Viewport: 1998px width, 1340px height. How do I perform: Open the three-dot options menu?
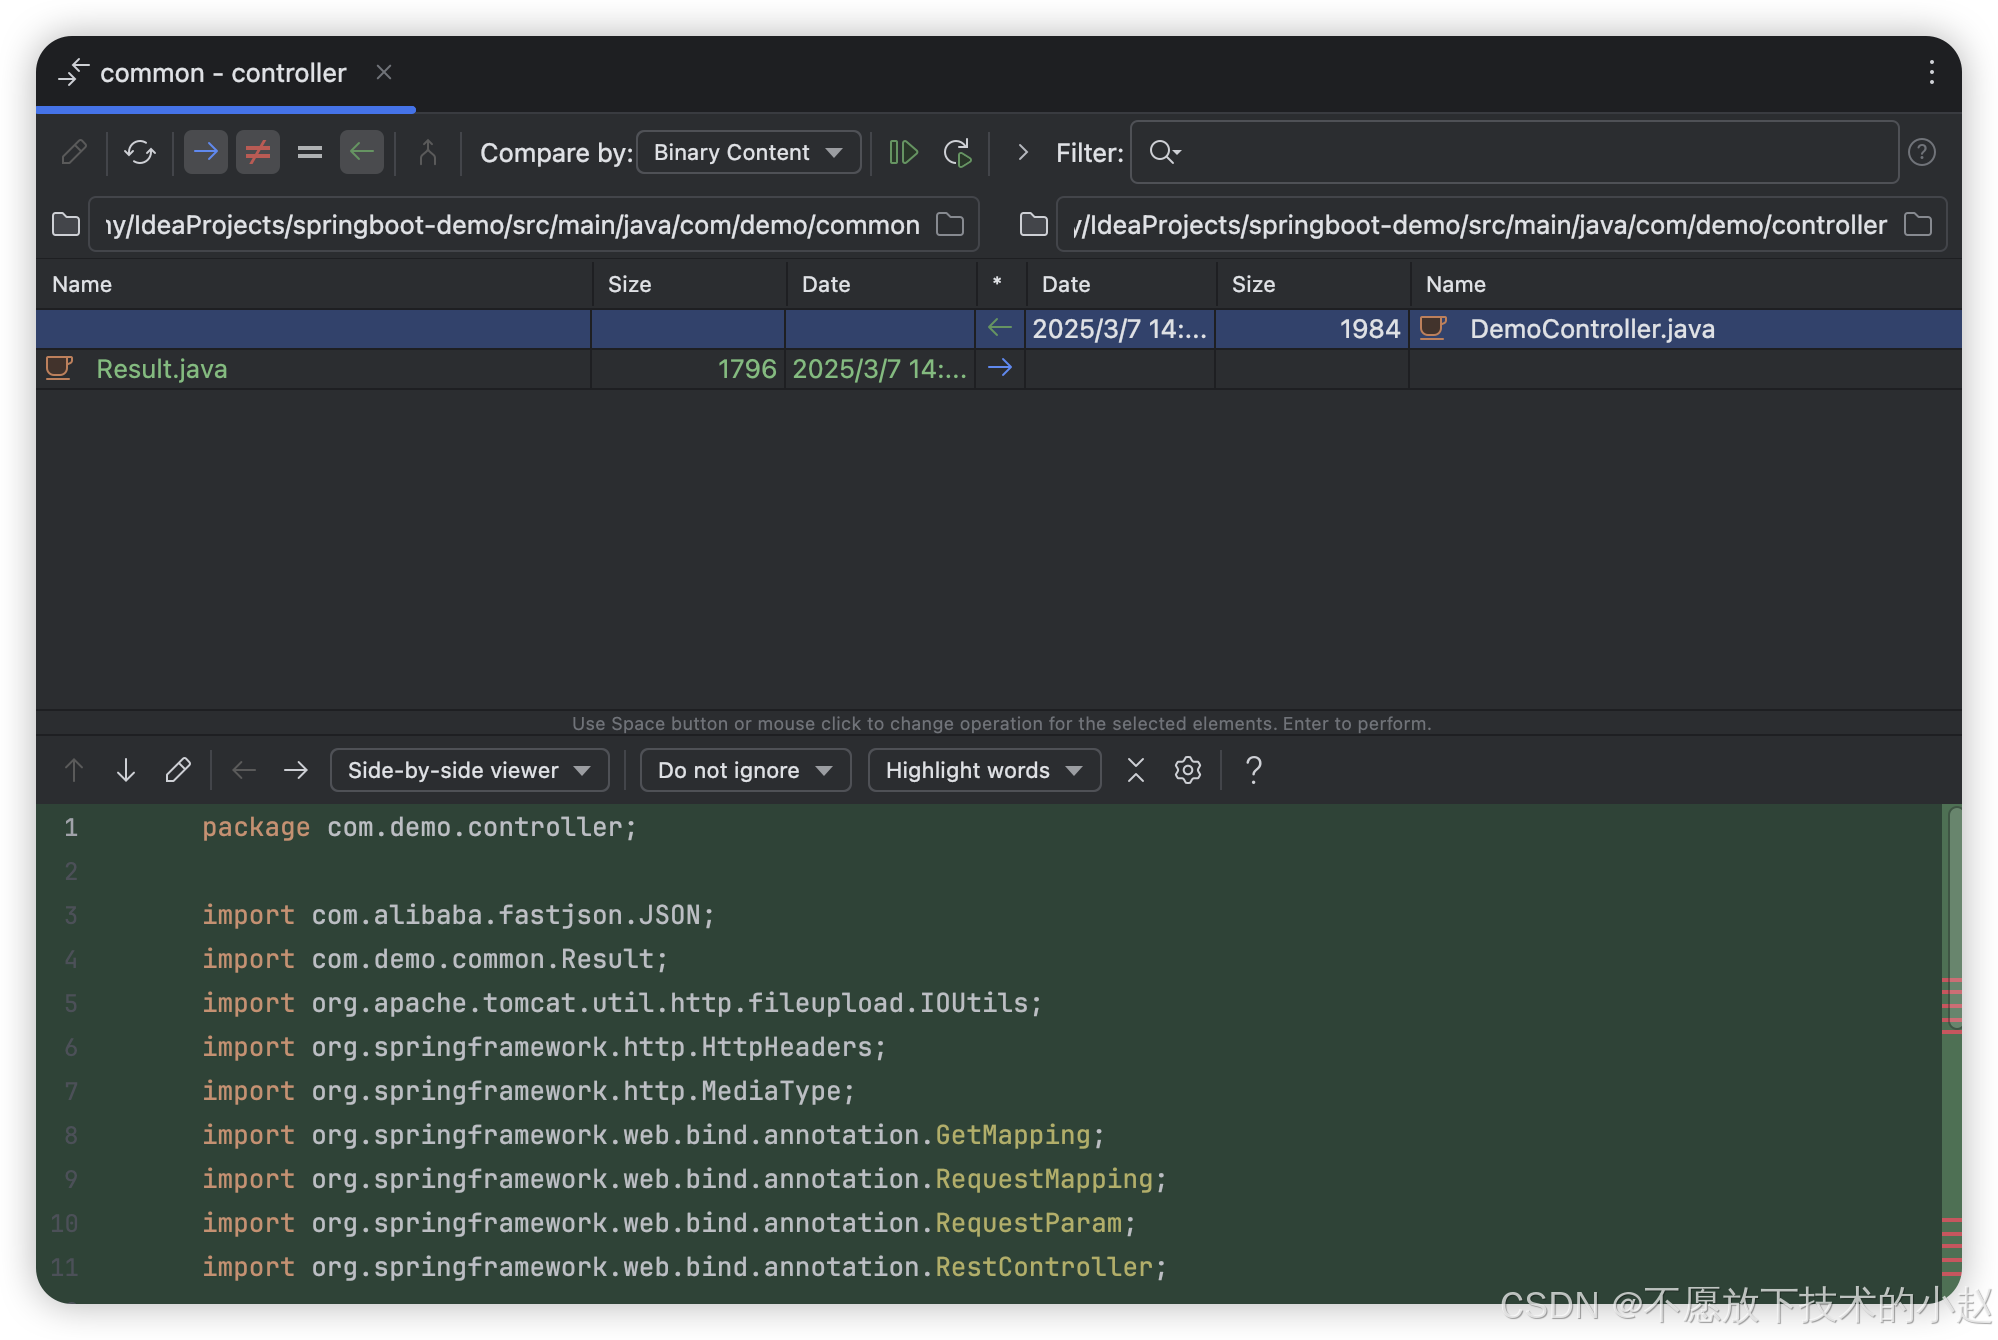1931,72
